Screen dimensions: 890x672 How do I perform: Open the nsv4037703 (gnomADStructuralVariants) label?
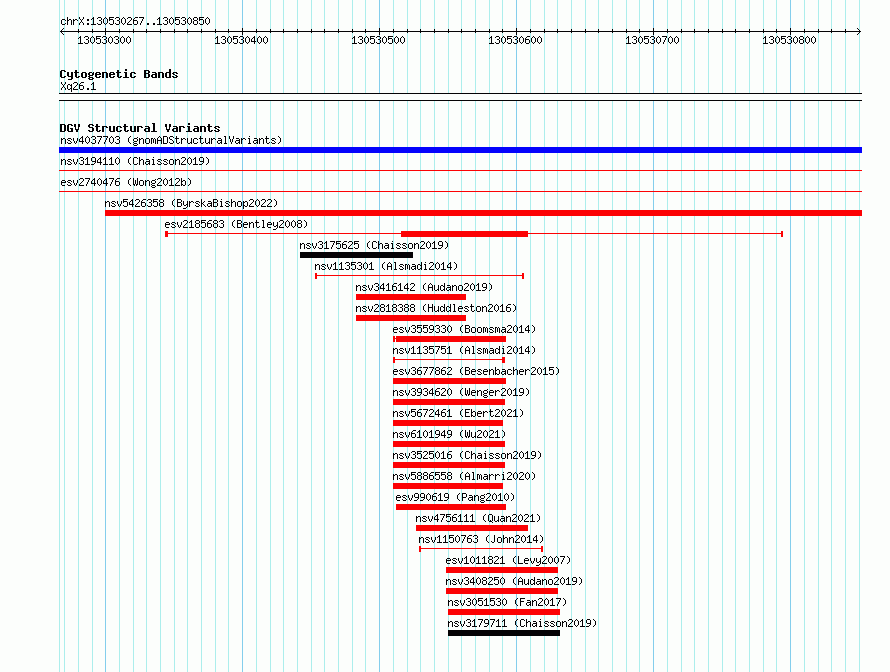[171, 140]
